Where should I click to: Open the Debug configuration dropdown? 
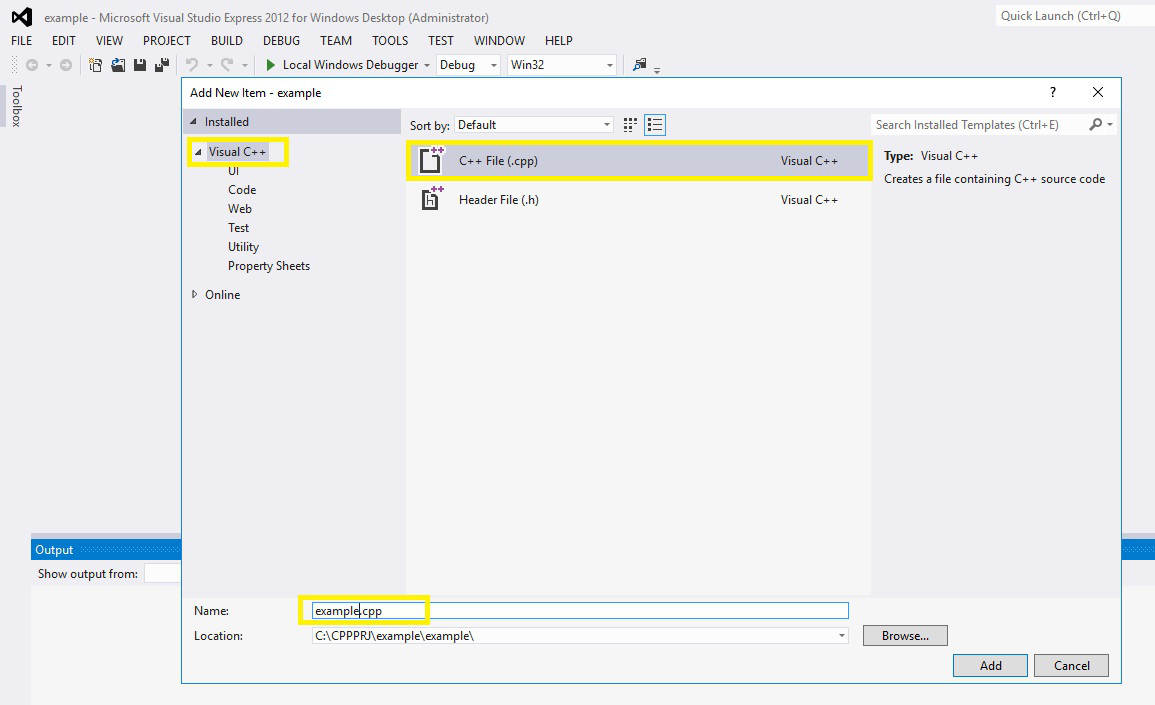point(468,65)
